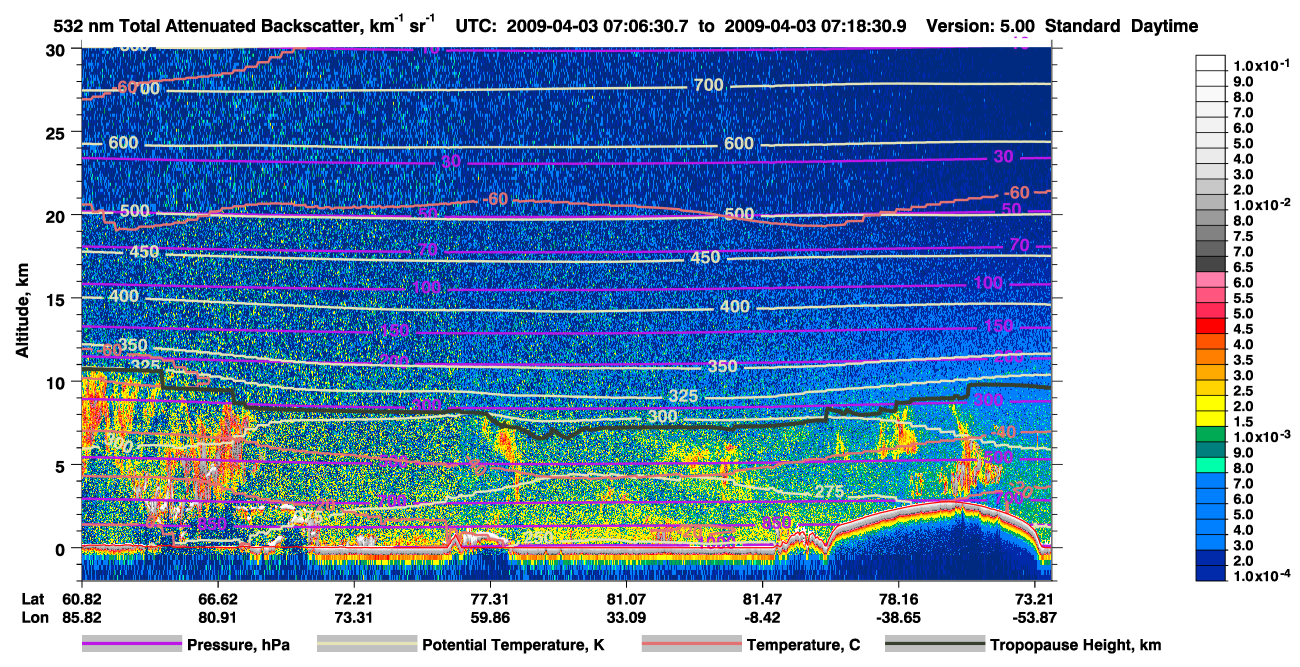Viewport: 1300px width, 667px height.
Task: Click latitude value 78.16
Action: 898,599
